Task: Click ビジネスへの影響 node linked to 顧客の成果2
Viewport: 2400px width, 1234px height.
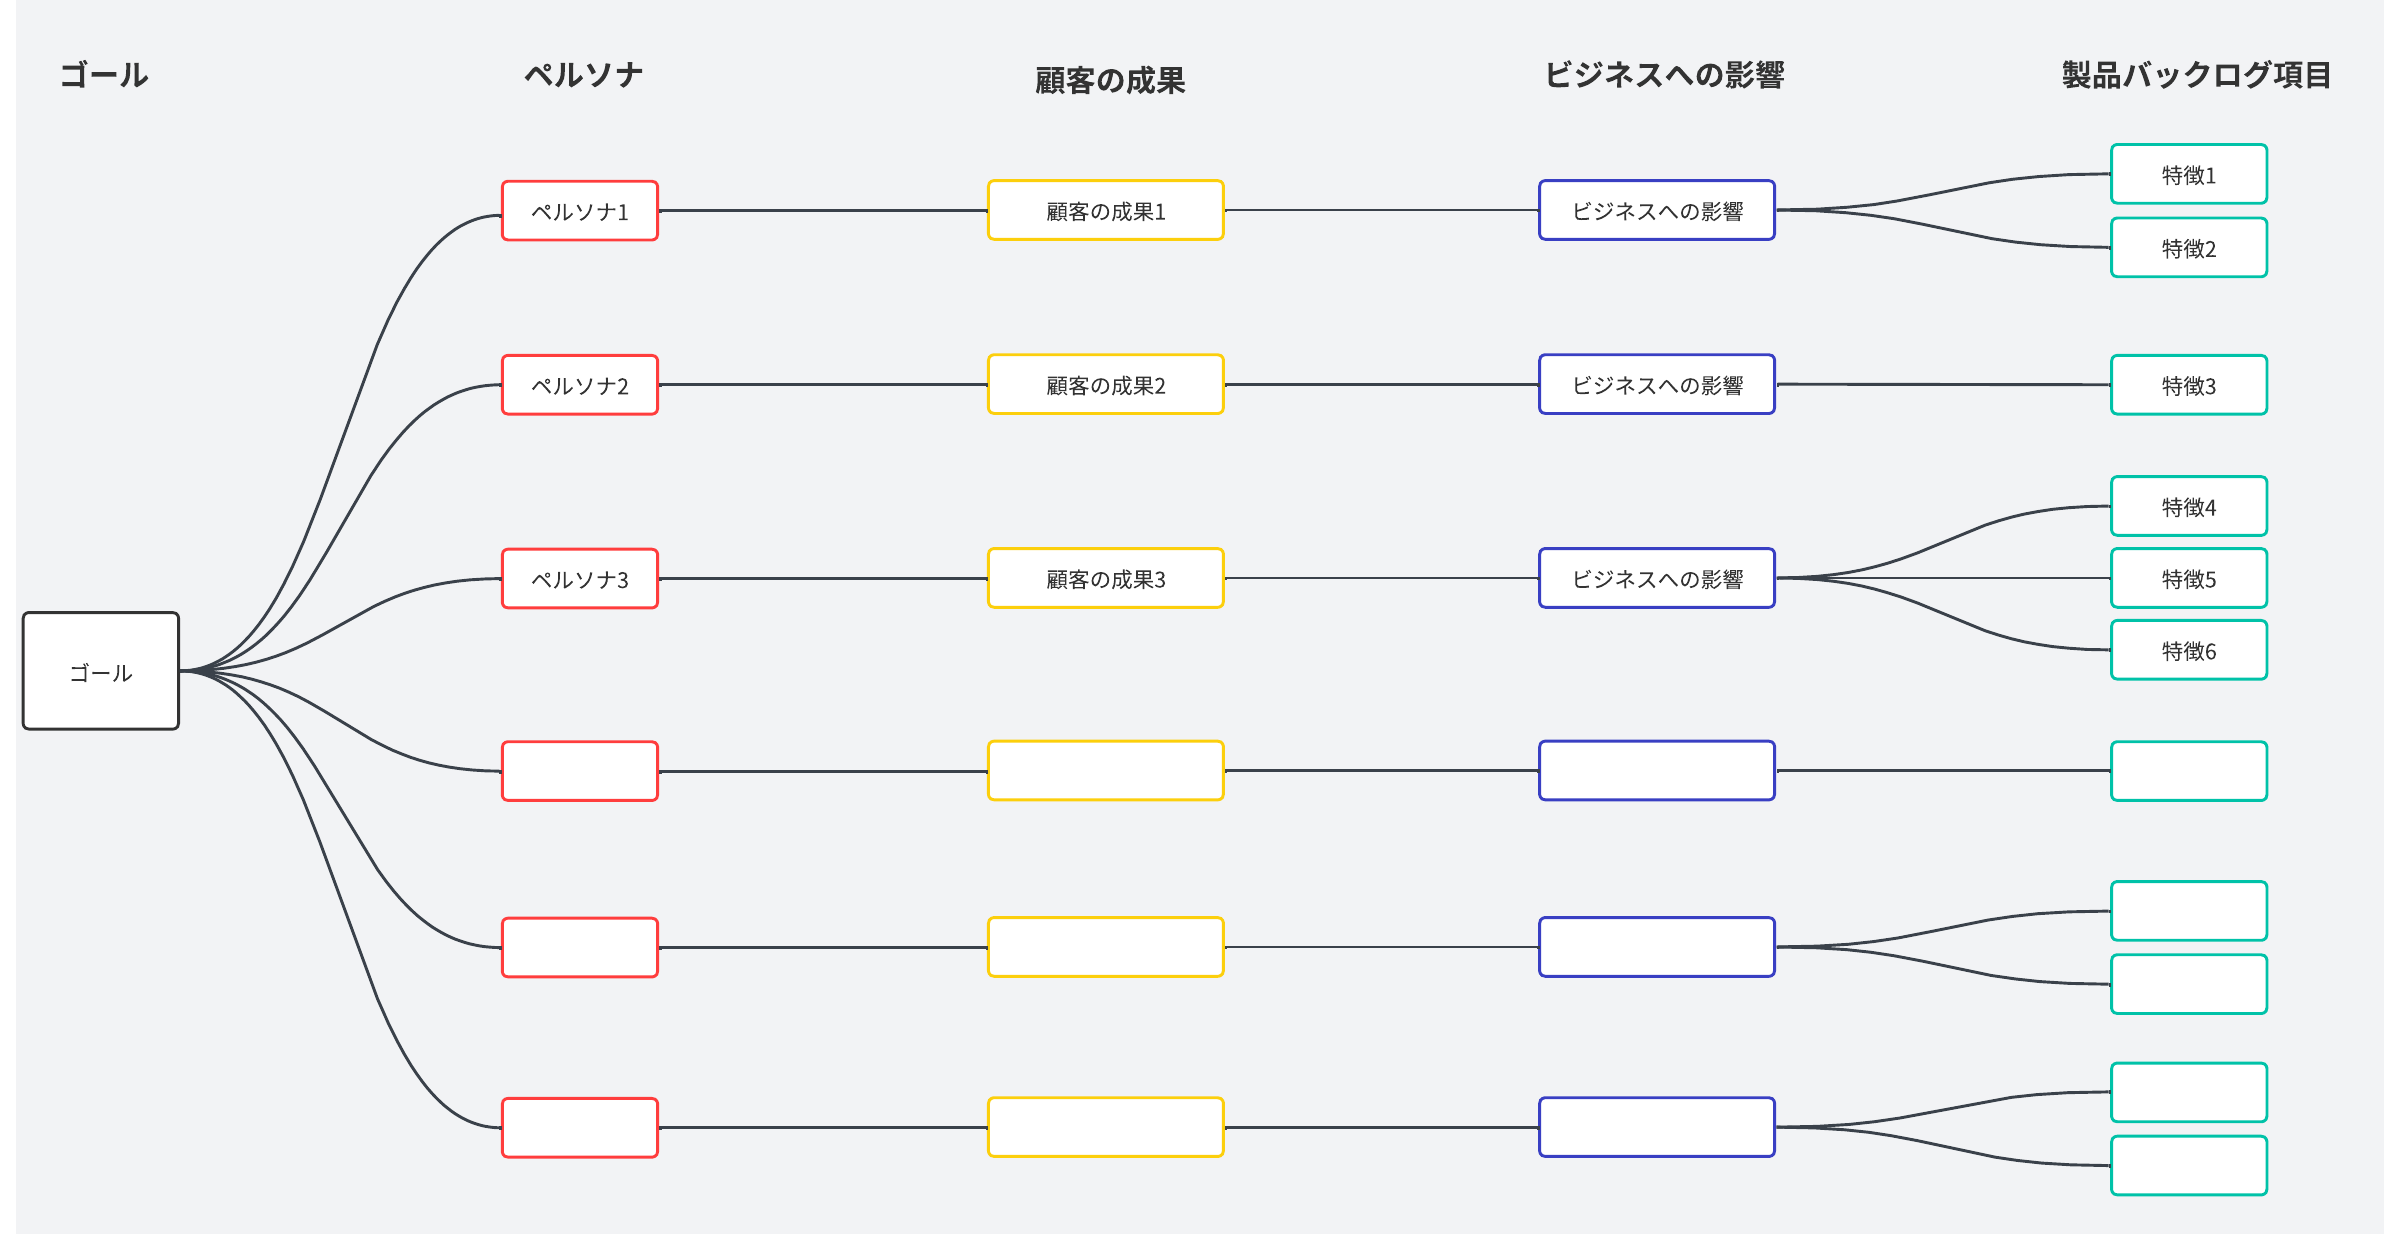Action: (1657, 385)
